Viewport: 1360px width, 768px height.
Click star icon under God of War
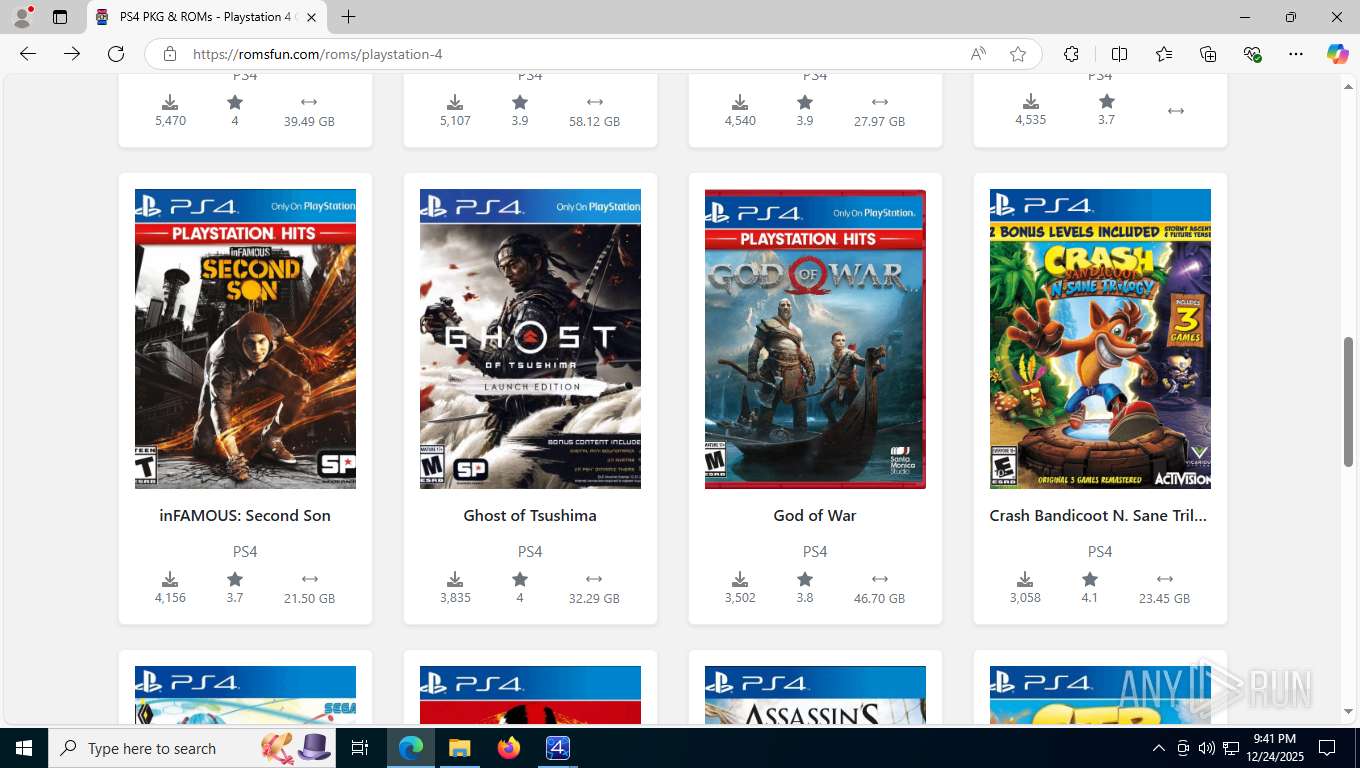(805, 580)
